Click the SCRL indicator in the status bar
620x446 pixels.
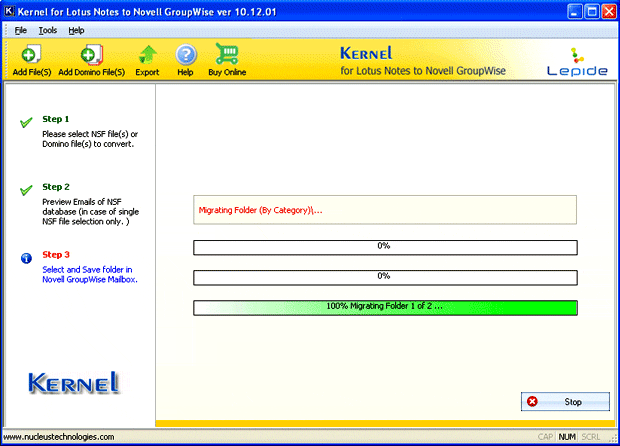591,437
